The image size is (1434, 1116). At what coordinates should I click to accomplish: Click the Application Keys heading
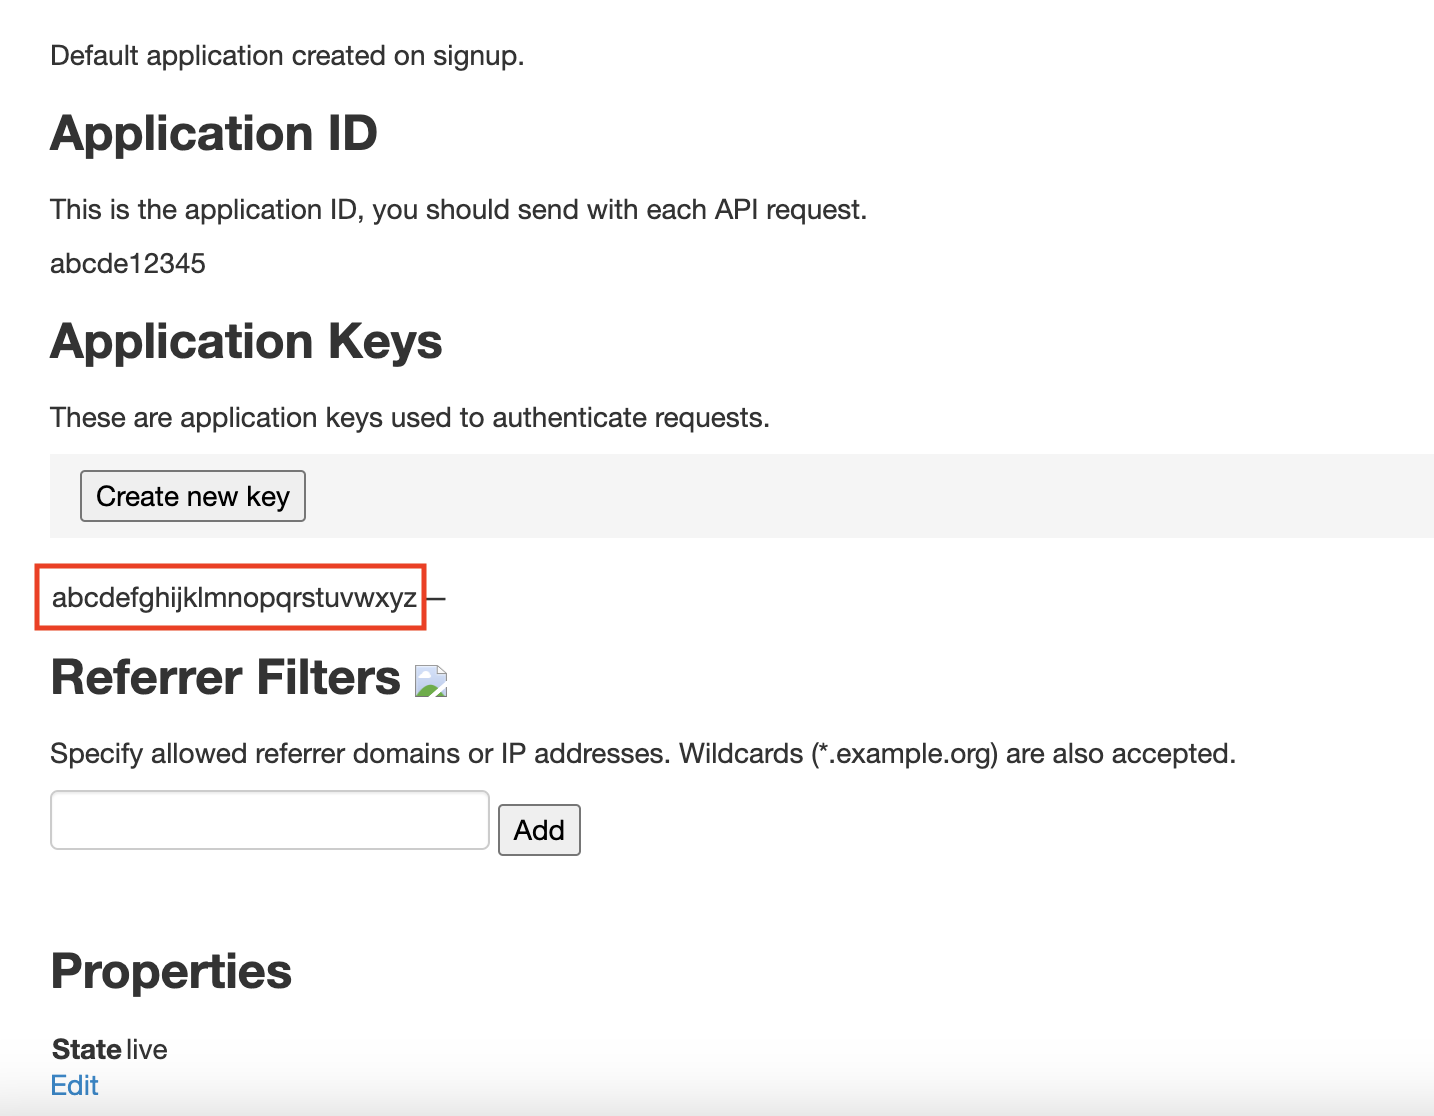pos(246,341)
